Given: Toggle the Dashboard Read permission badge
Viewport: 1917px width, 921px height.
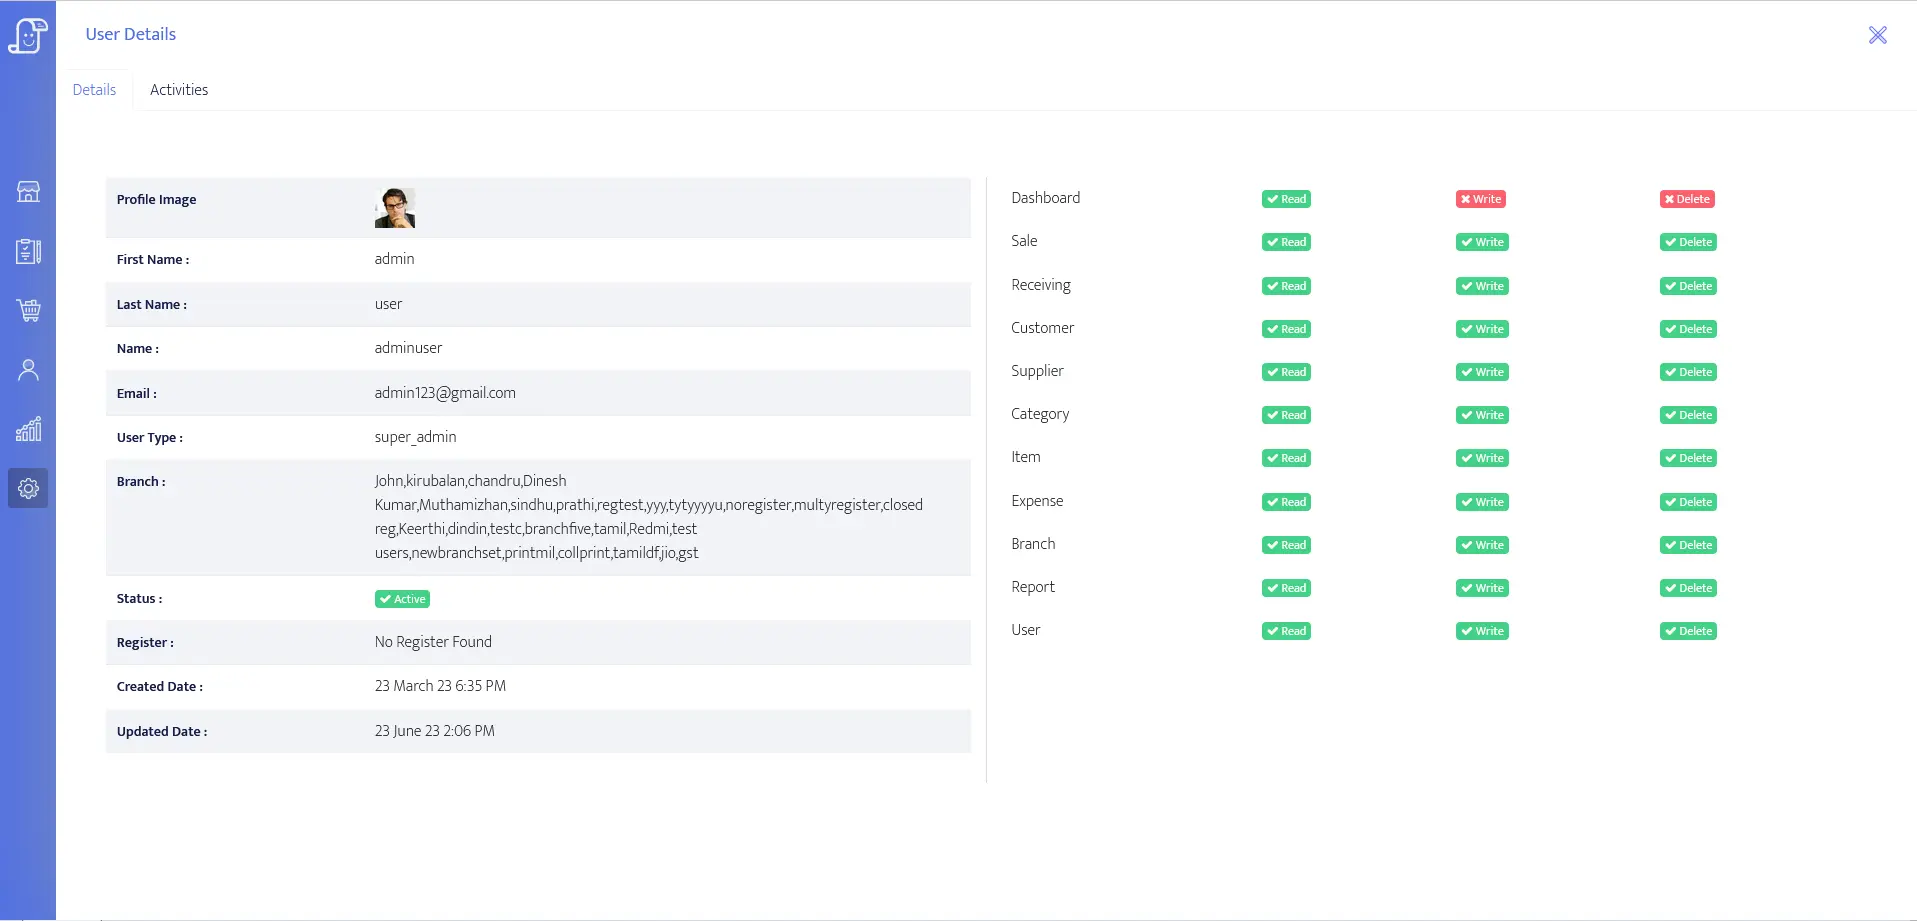Looking at the screenshot, I should (x=1286, y=199).
